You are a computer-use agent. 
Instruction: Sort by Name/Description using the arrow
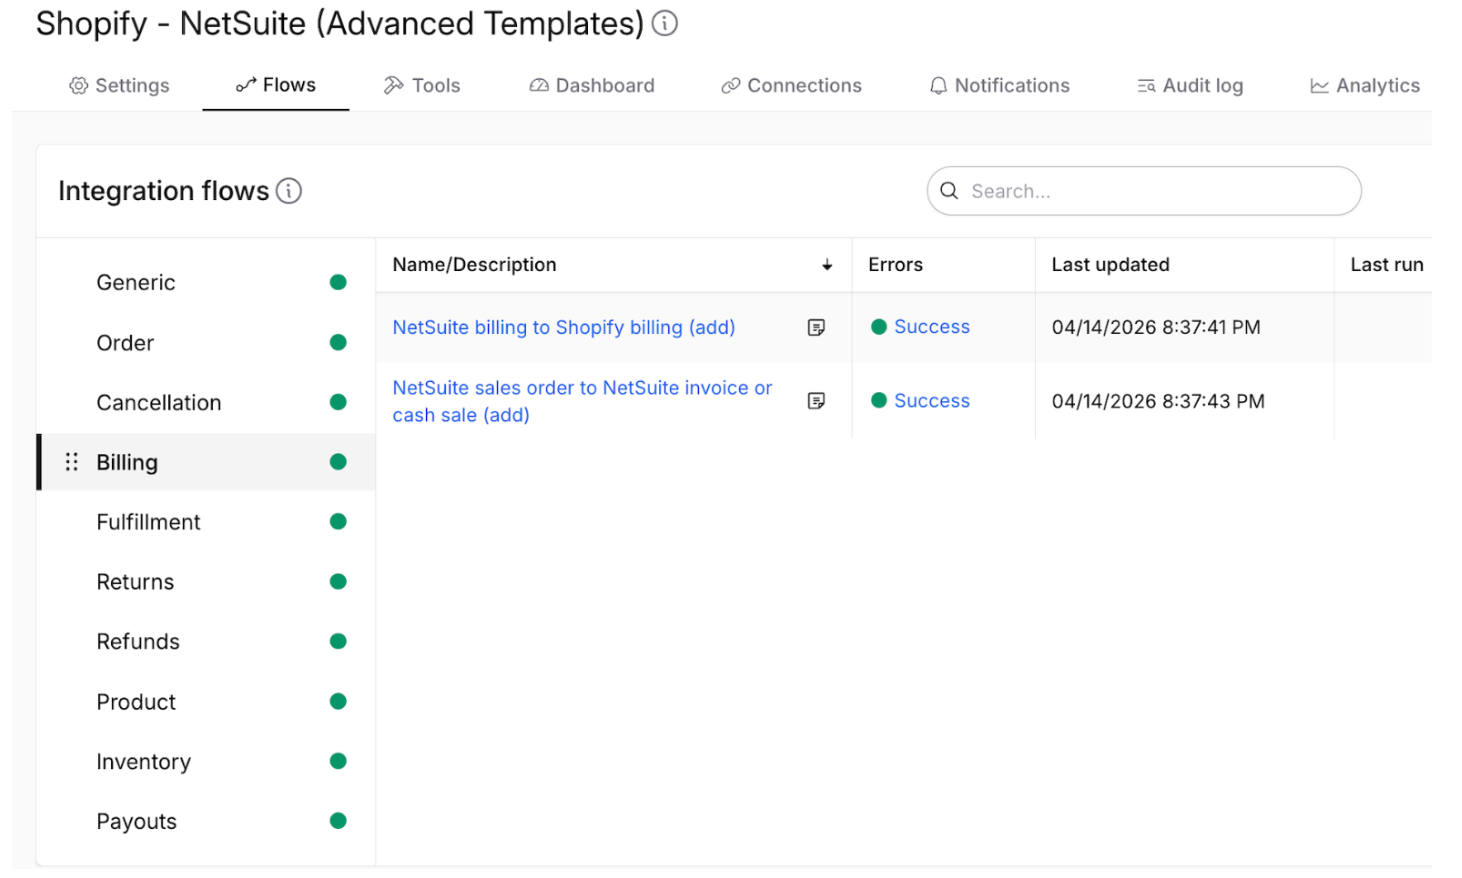point(827,265)
